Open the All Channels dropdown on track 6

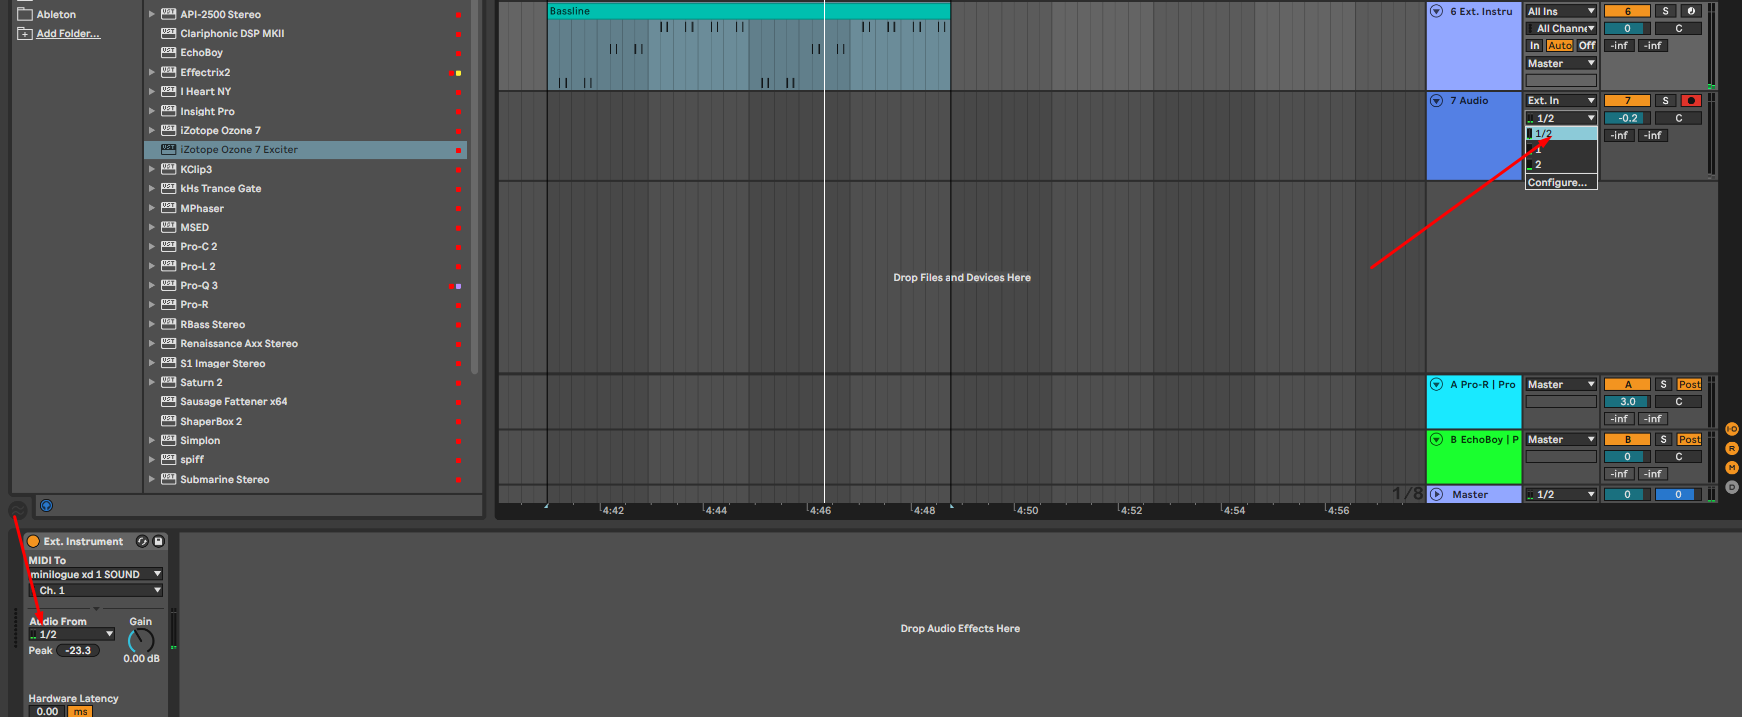[x=1561, y=29]
